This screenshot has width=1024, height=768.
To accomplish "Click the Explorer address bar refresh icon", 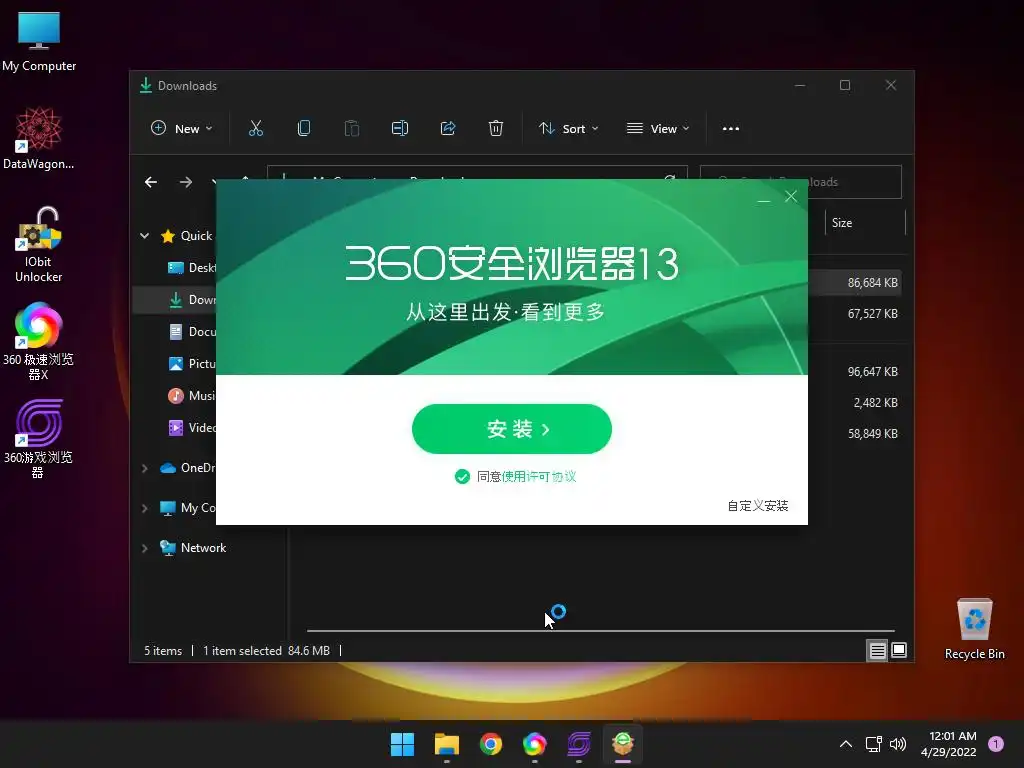I will point(670,178).
